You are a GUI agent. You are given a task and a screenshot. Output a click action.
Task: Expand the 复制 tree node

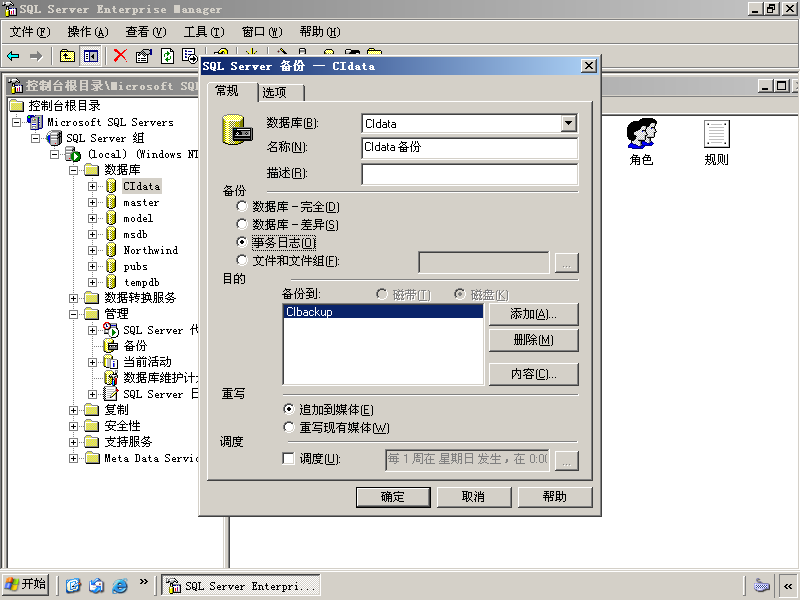[73, 410]
